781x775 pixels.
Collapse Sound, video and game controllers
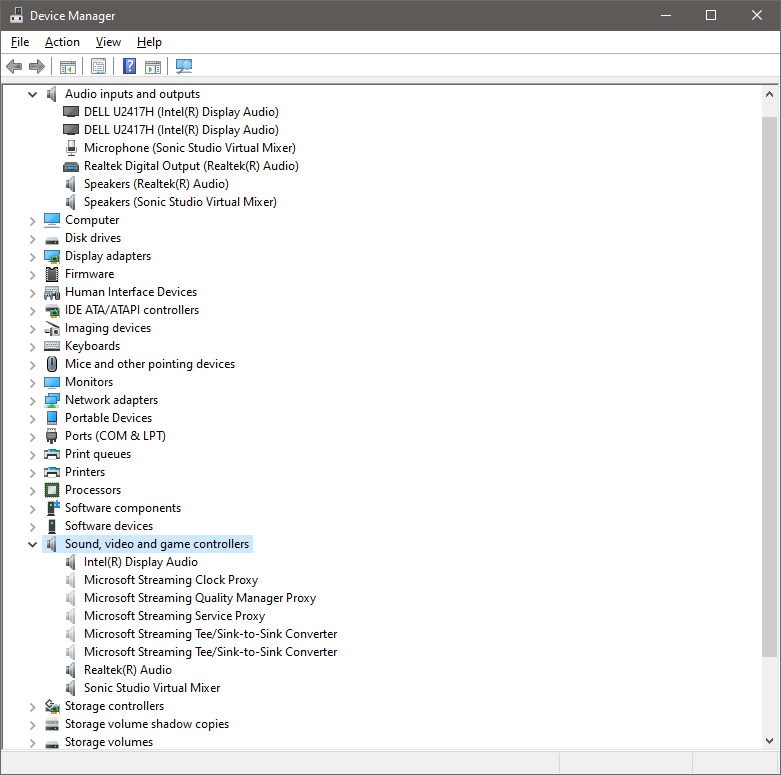coord(32,544)
